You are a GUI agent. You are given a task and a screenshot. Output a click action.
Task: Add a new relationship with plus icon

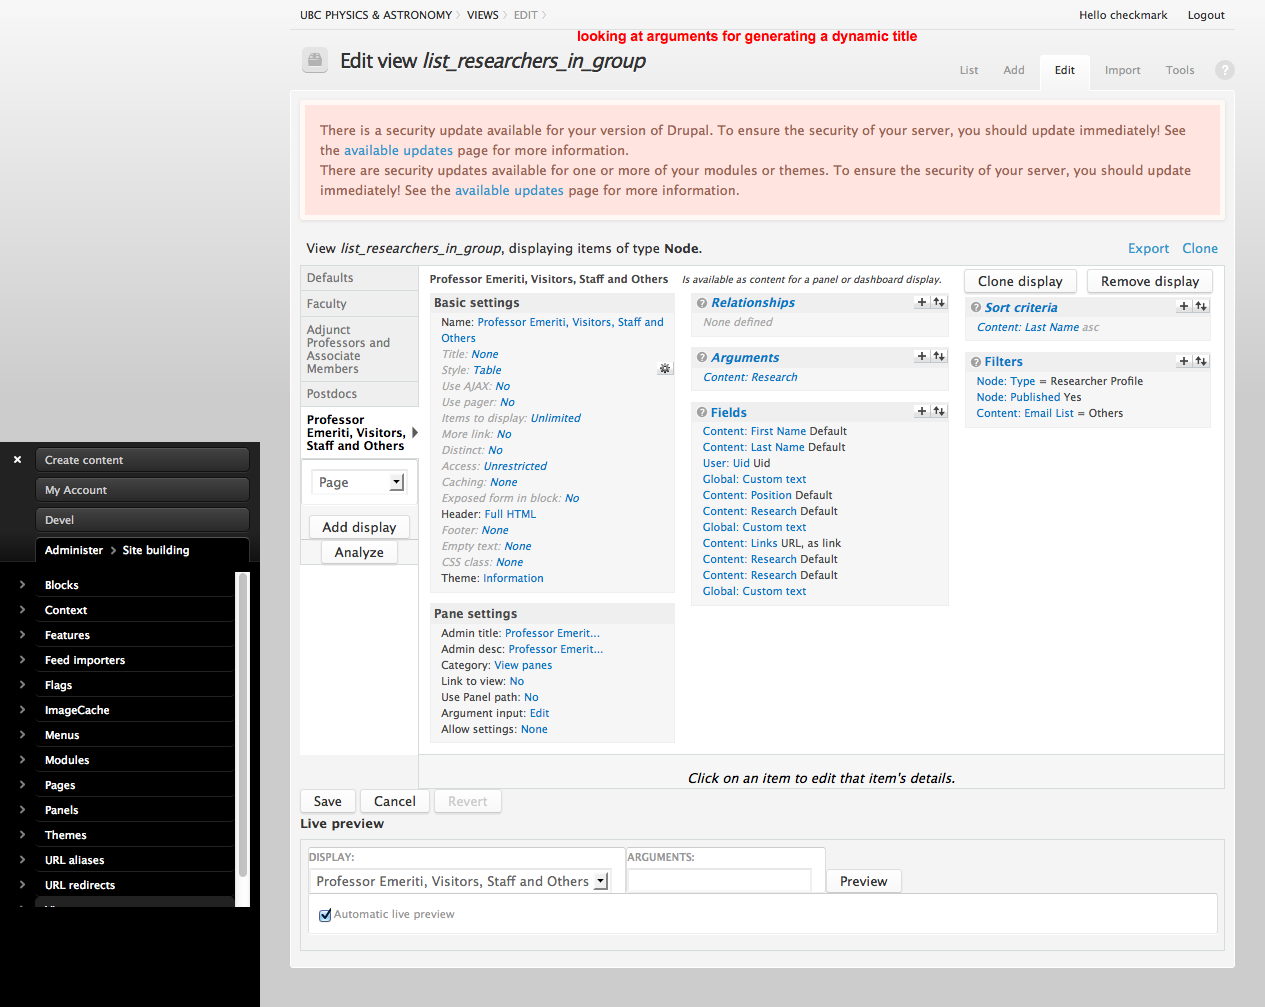(x=921, y=302)
